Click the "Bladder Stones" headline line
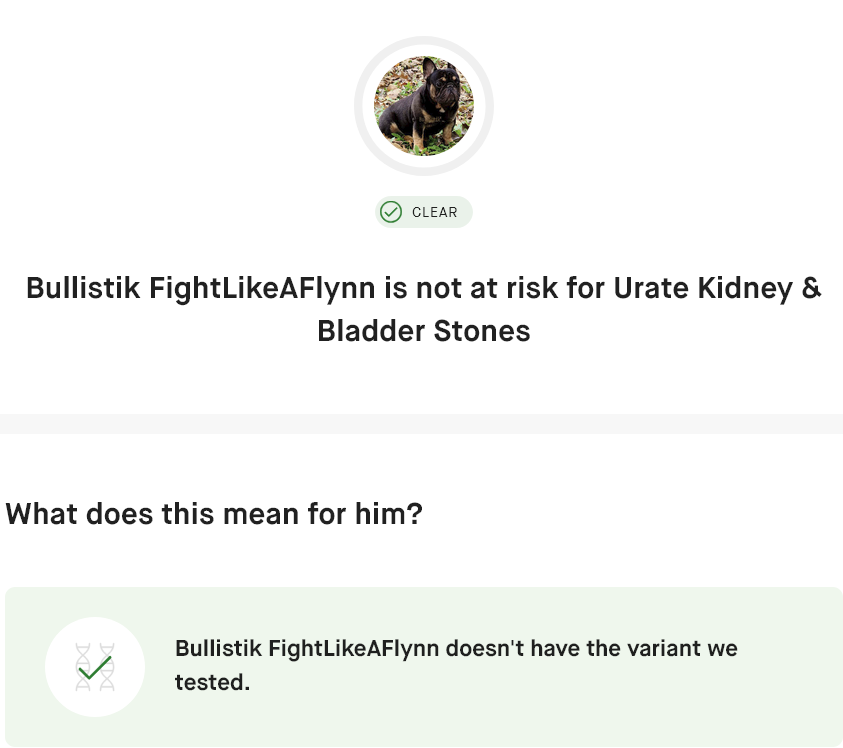The height and width of the screenshot is (748, 843). pos(423,331)
